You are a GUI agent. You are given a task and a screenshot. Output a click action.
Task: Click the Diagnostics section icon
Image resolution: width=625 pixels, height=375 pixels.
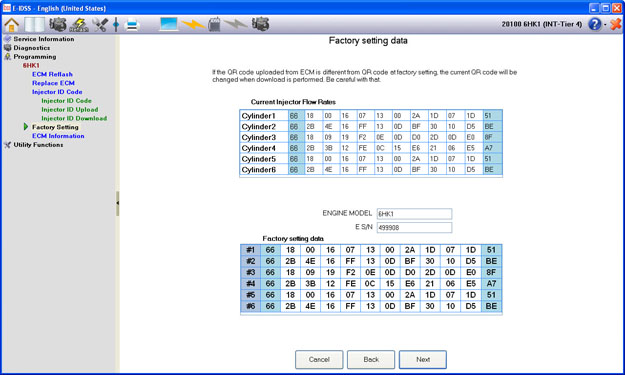[x=7, y=47]
